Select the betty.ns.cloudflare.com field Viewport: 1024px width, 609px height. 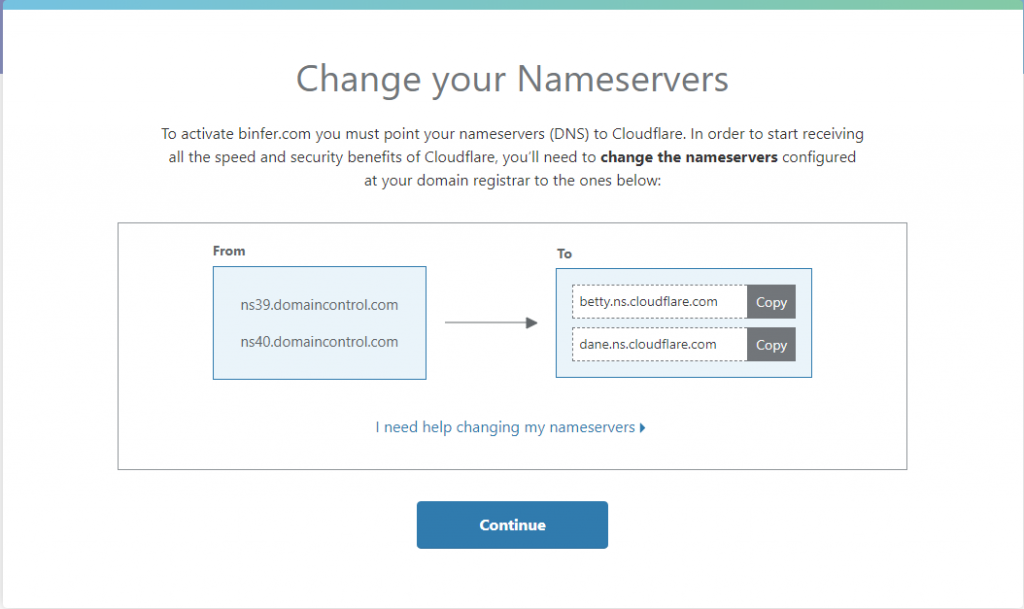660,302
